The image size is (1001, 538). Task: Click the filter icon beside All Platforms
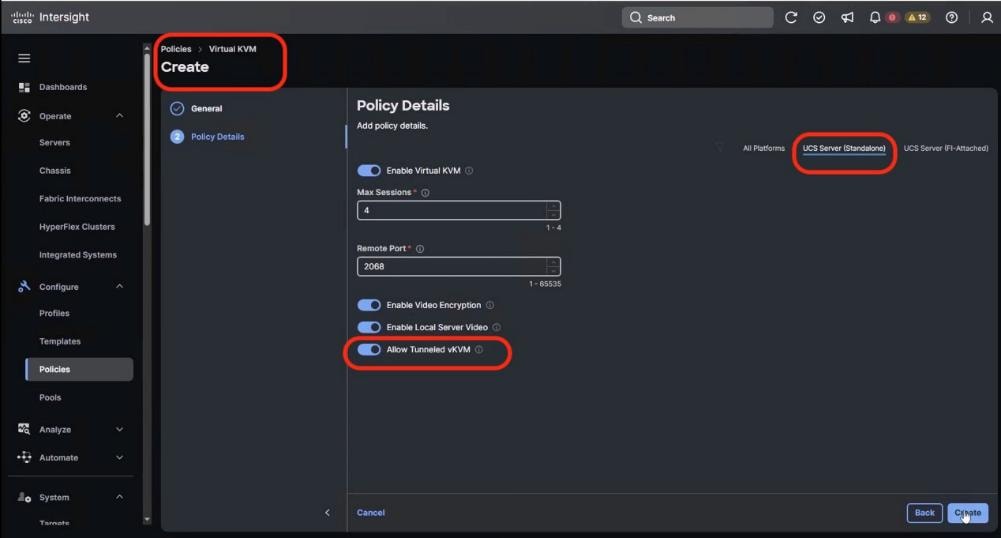719,147
